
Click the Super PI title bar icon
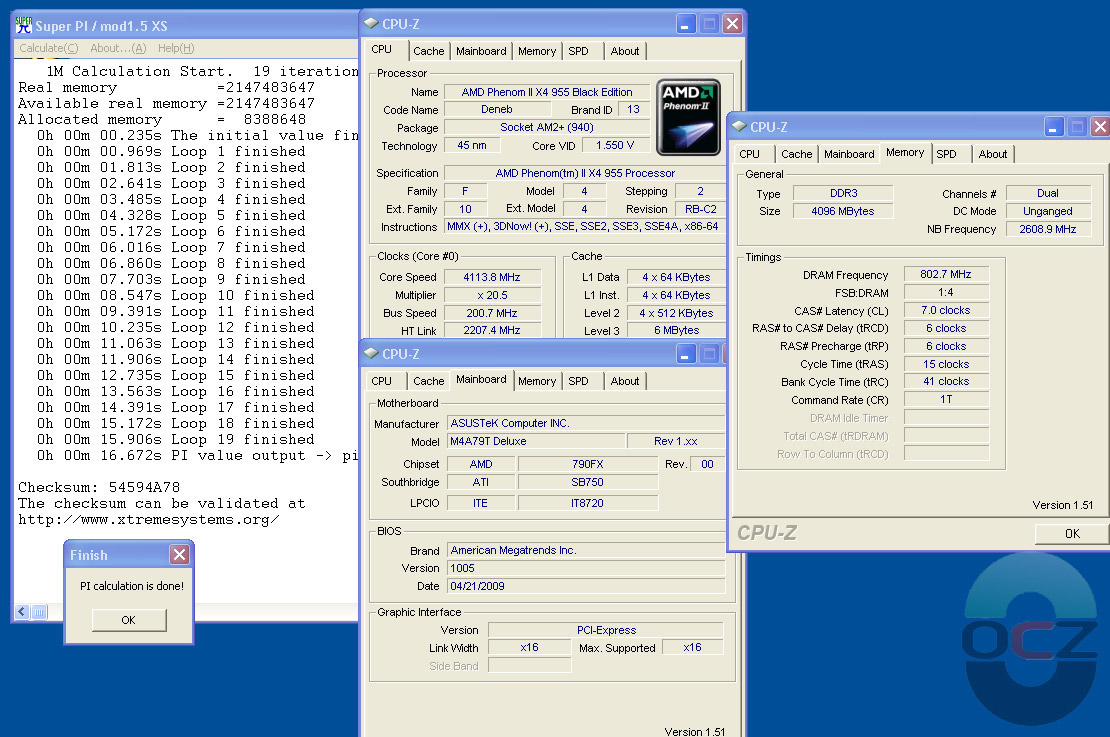(x=24, y=25)
